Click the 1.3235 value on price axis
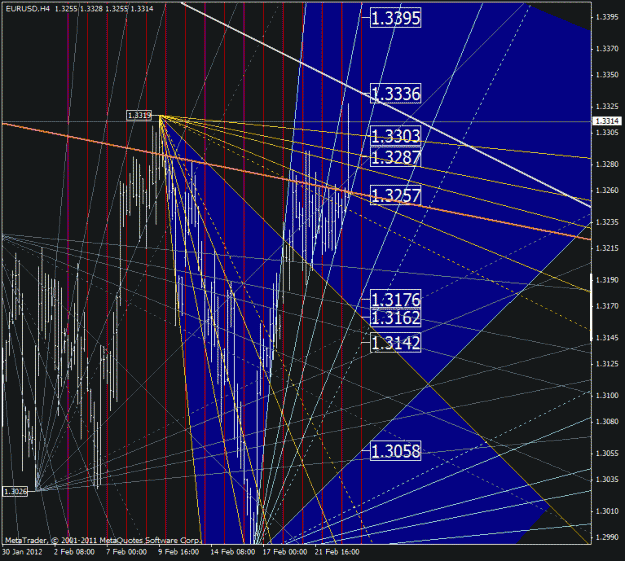The height and width of the screenshot is (561, 625). click(607, 222)
